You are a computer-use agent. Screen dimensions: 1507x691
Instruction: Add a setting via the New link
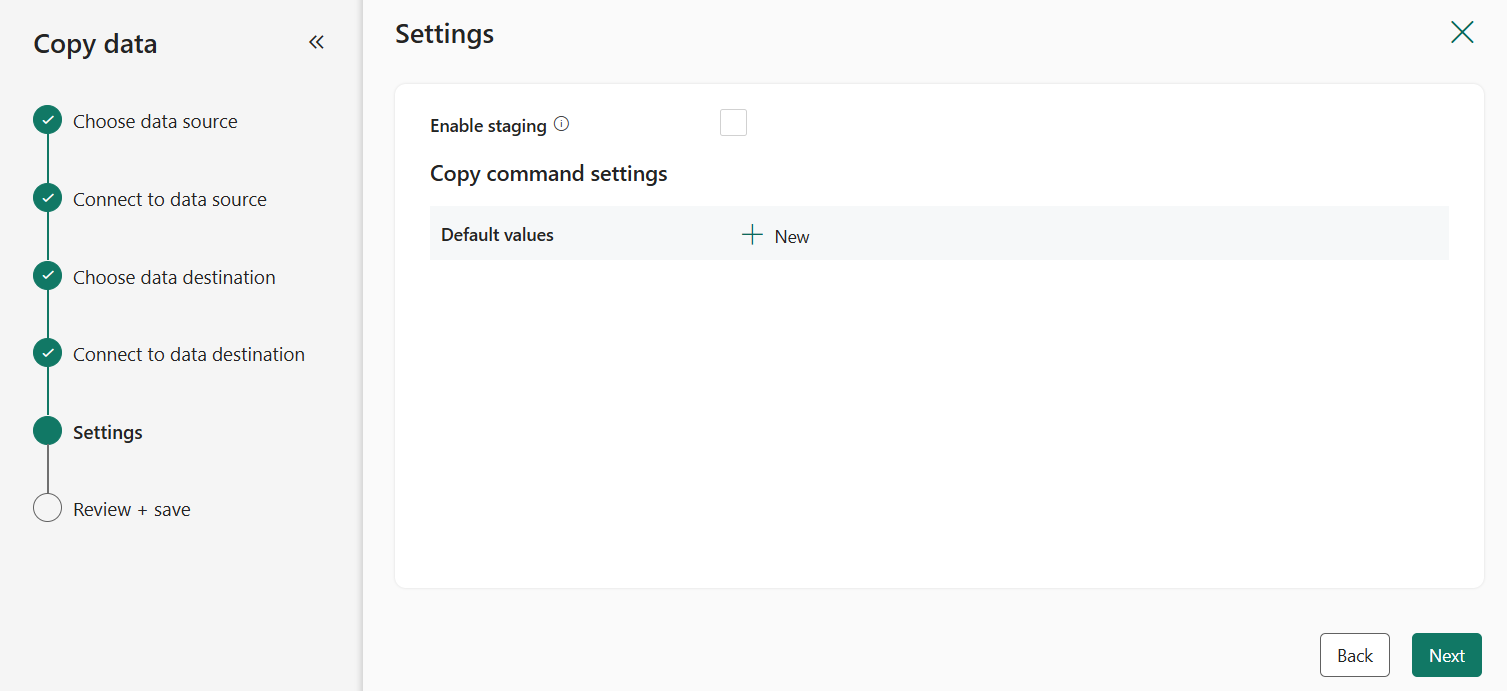click(790, 236)
